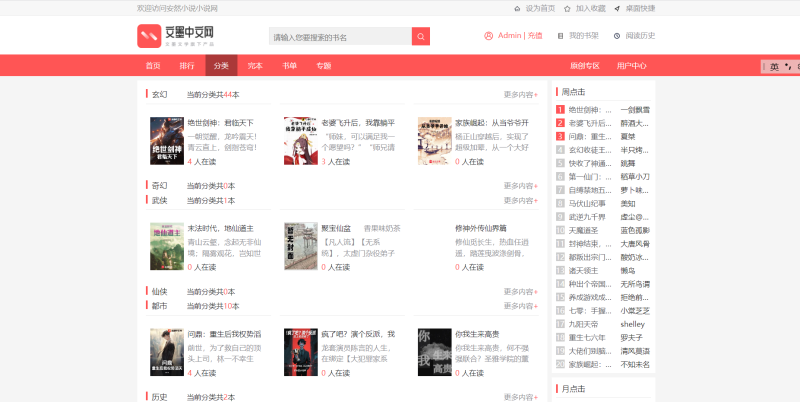Go to the 完本 navigation tab

pyautogui.click(x=255, y=66)
